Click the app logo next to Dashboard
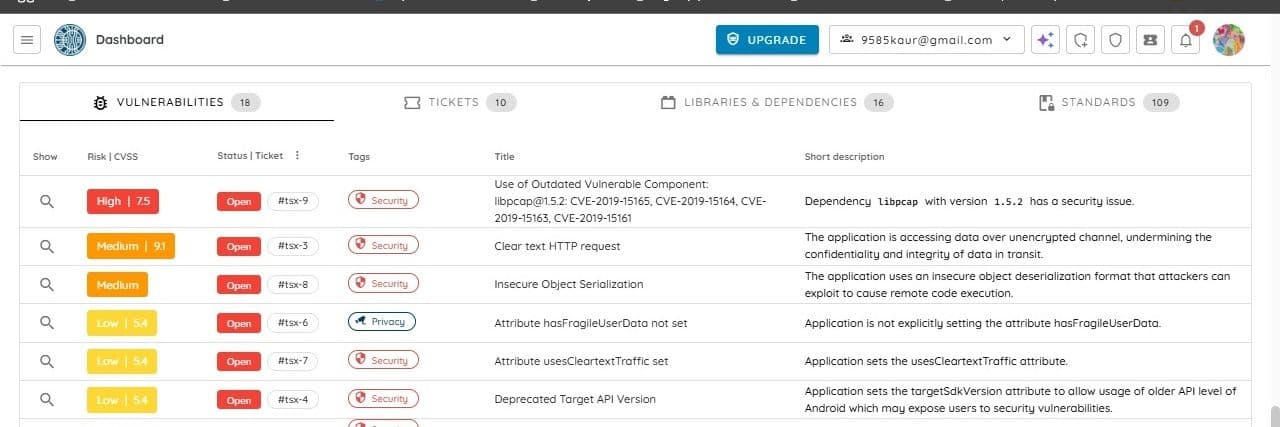Screen dimensions: 1280x427 pyautogui.click(x=70, y=40)
